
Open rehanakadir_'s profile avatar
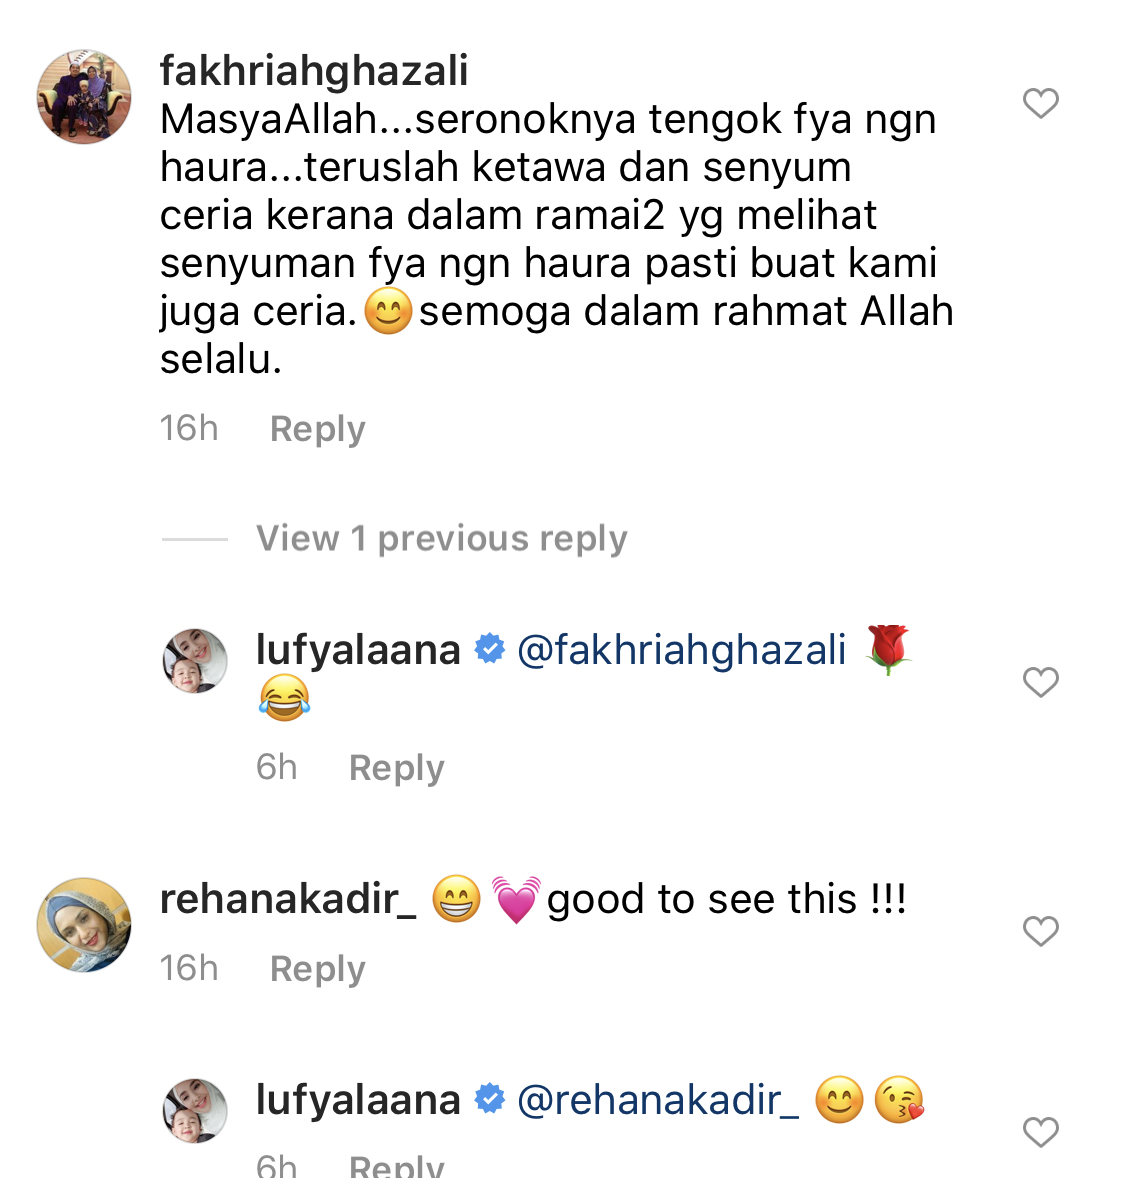tap(84, 925)
